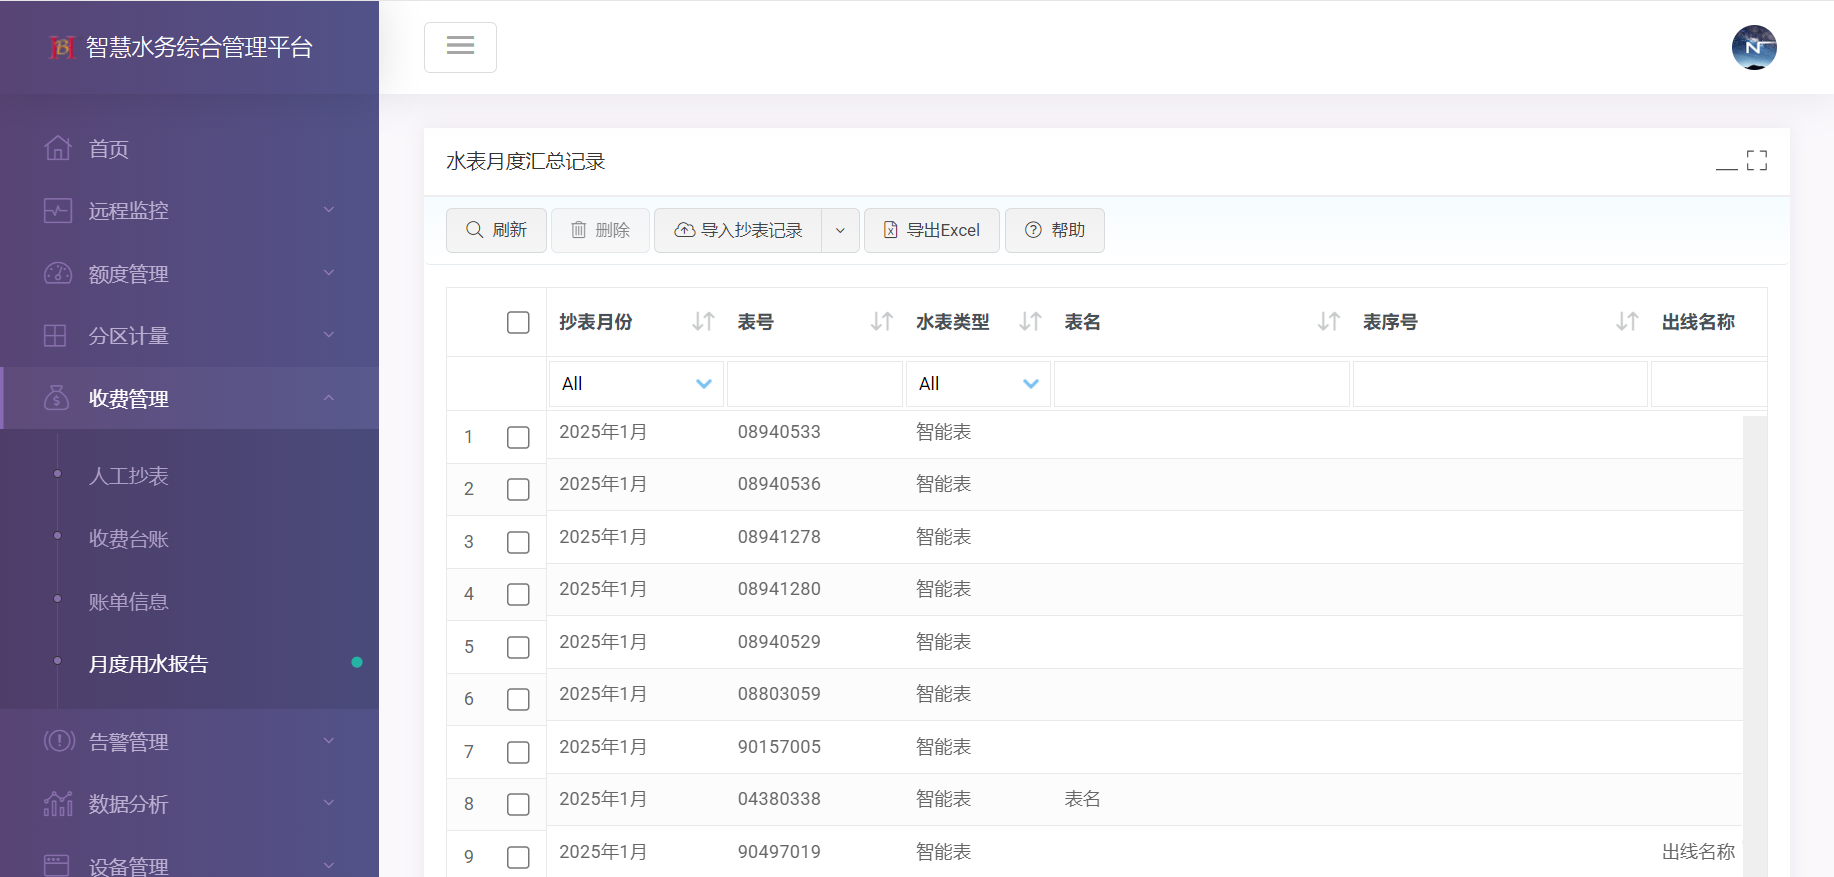Sort by 表号 column sort icon
Viewport: 1834px width, 877px height.
[881, 322]
